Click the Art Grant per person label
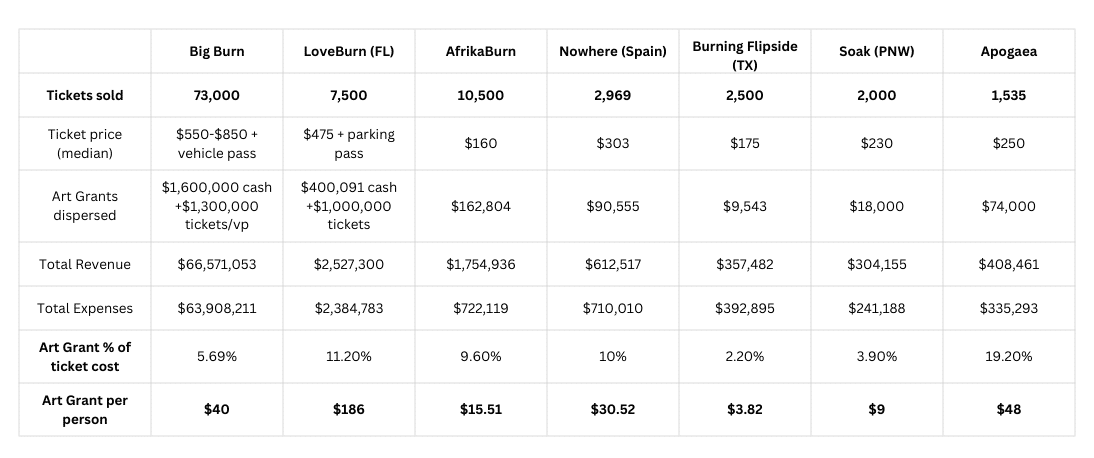 [x=84, y=409]
